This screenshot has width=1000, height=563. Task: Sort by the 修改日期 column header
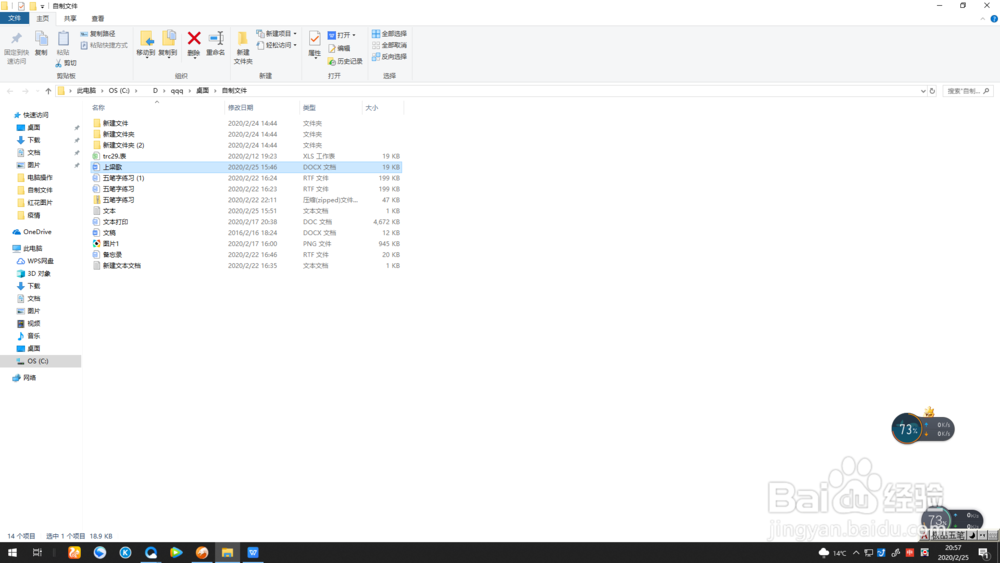pyautogui.click(x=240, y=108)
